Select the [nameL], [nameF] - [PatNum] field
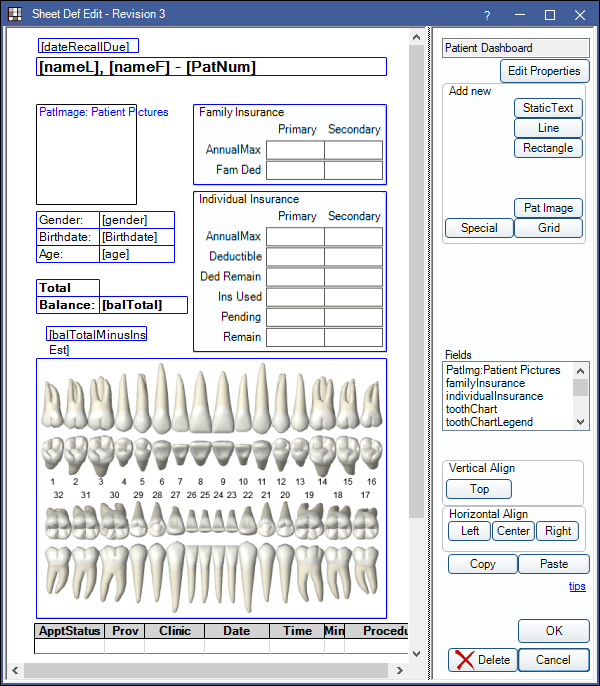The width and height of the screenshot is (600, 686). pyautogui.click(x=211, y=66)
